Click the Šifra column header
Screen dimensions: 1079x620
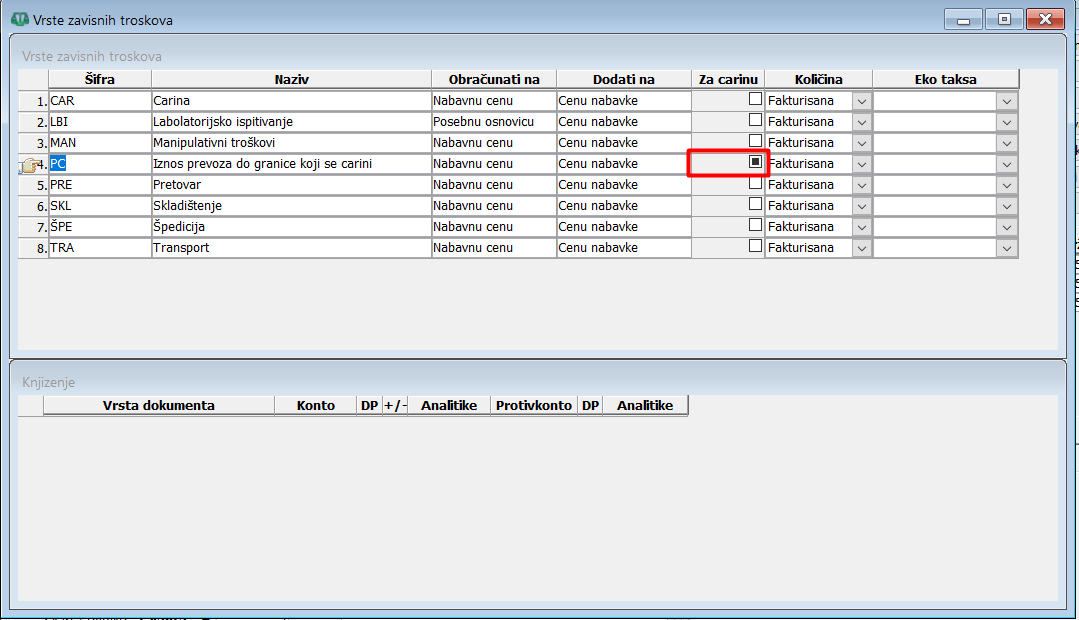tap(100, 79)
